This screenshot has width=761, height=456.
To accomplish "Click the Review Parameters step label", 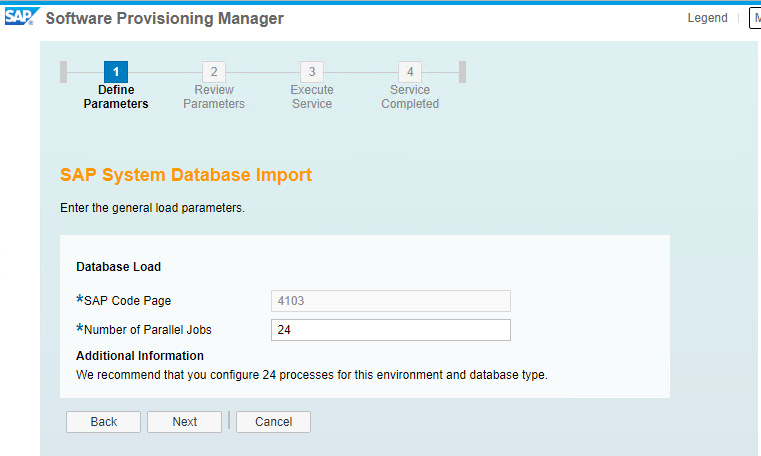I will (x=214, y=97).
